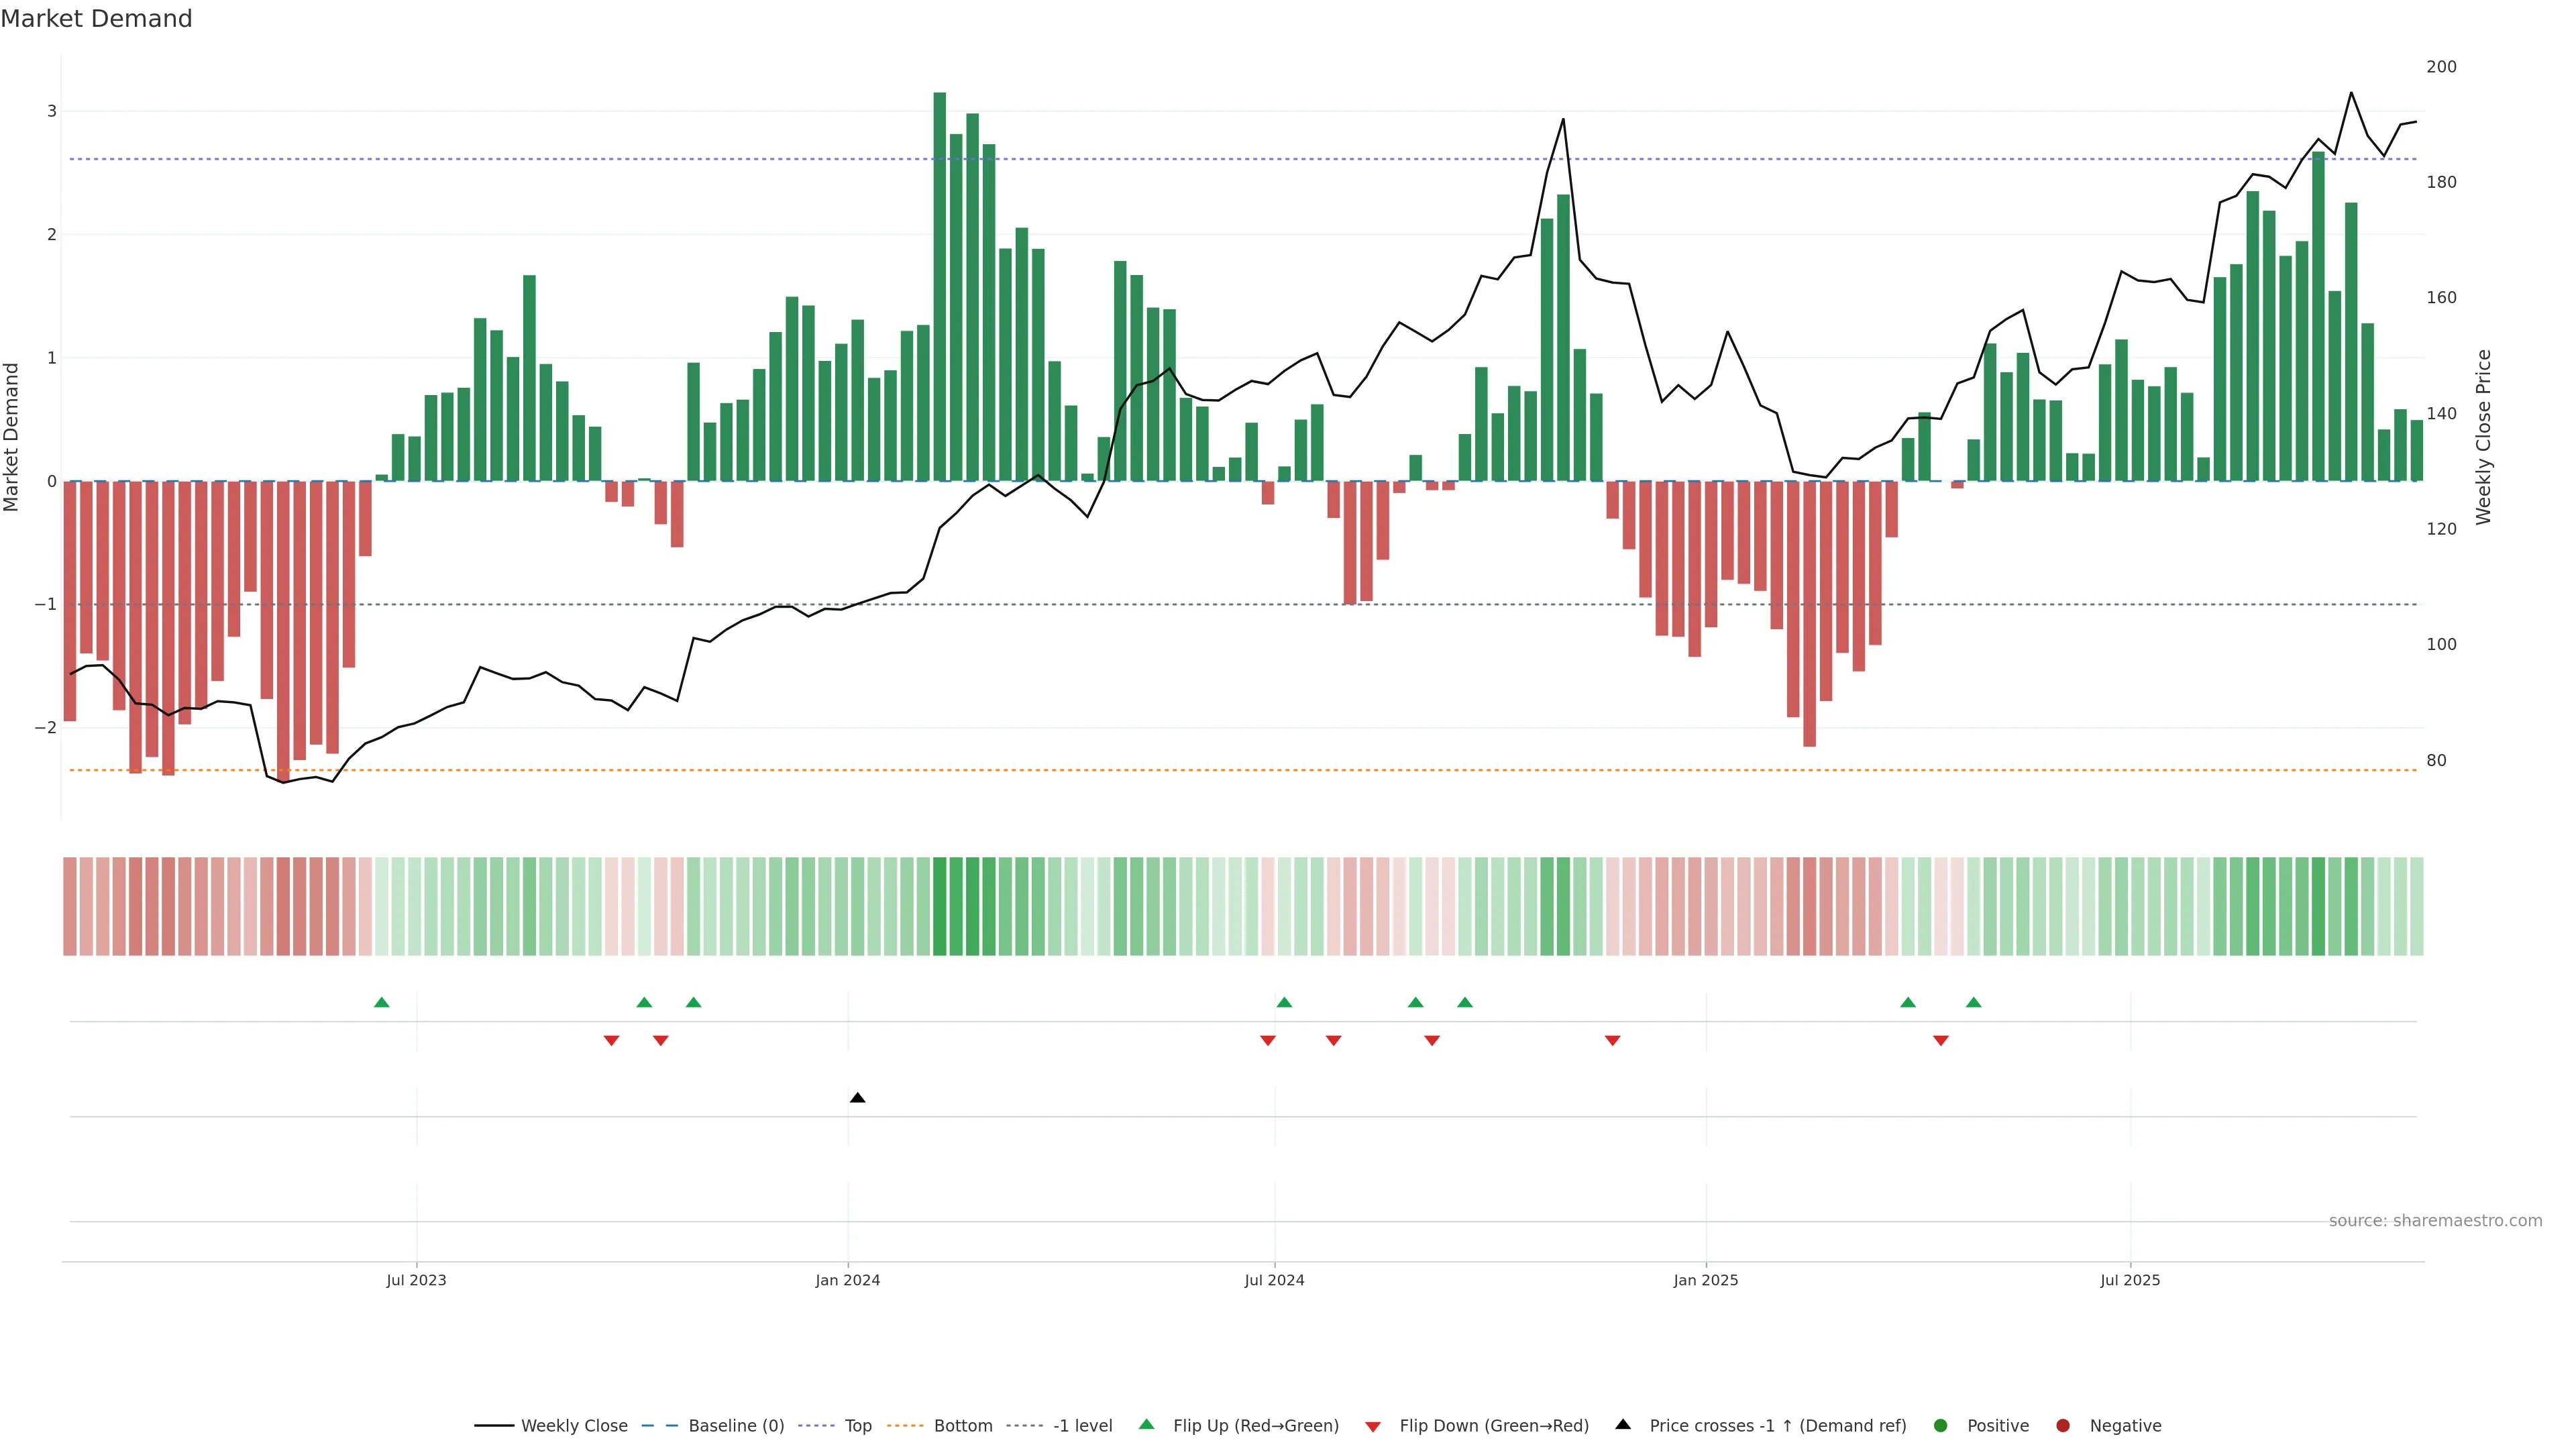Toggle the -1 level legend entry

point(1082,1426)
